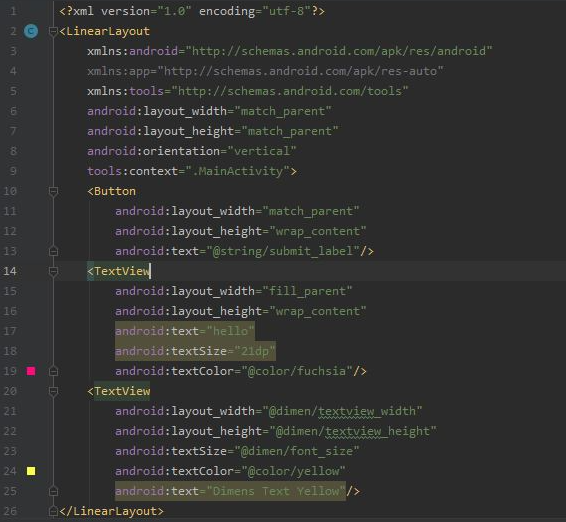Screen dimensions: 566x522
Task: Click the TextView tag on line 20
Action: (122, 391)
